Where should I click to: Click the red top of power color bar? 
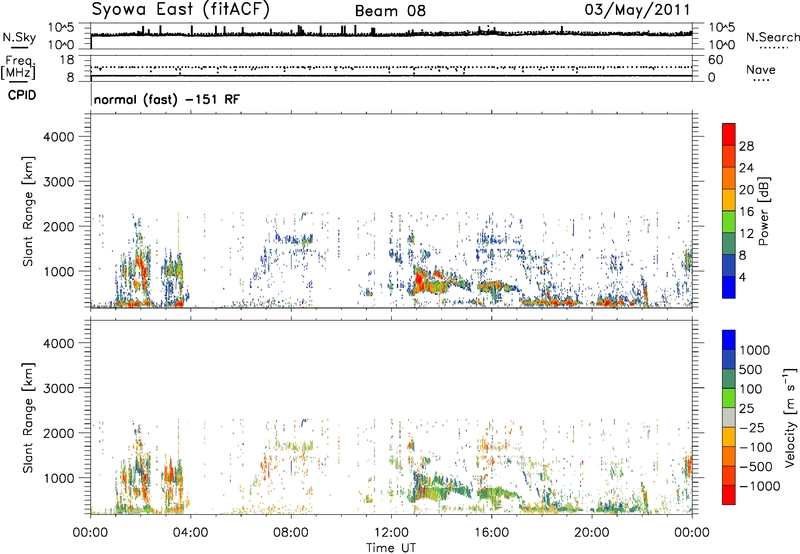point(729,134)
